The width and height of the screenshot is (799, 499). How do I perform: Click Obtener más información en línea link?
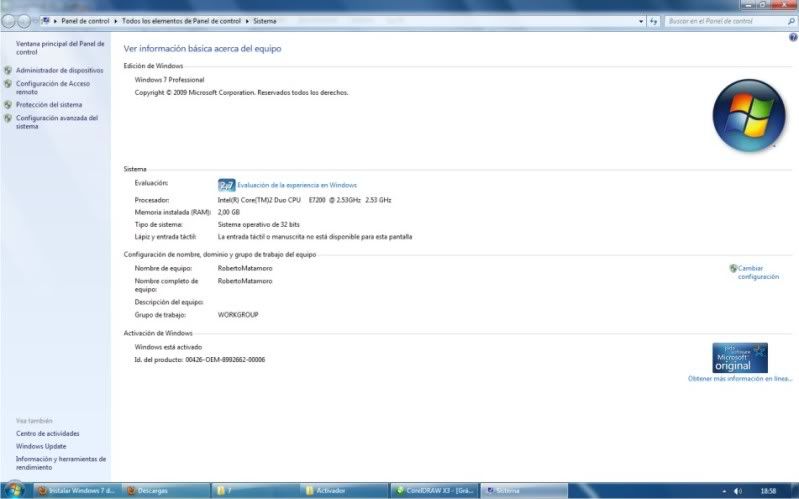[x=740, y=379]
